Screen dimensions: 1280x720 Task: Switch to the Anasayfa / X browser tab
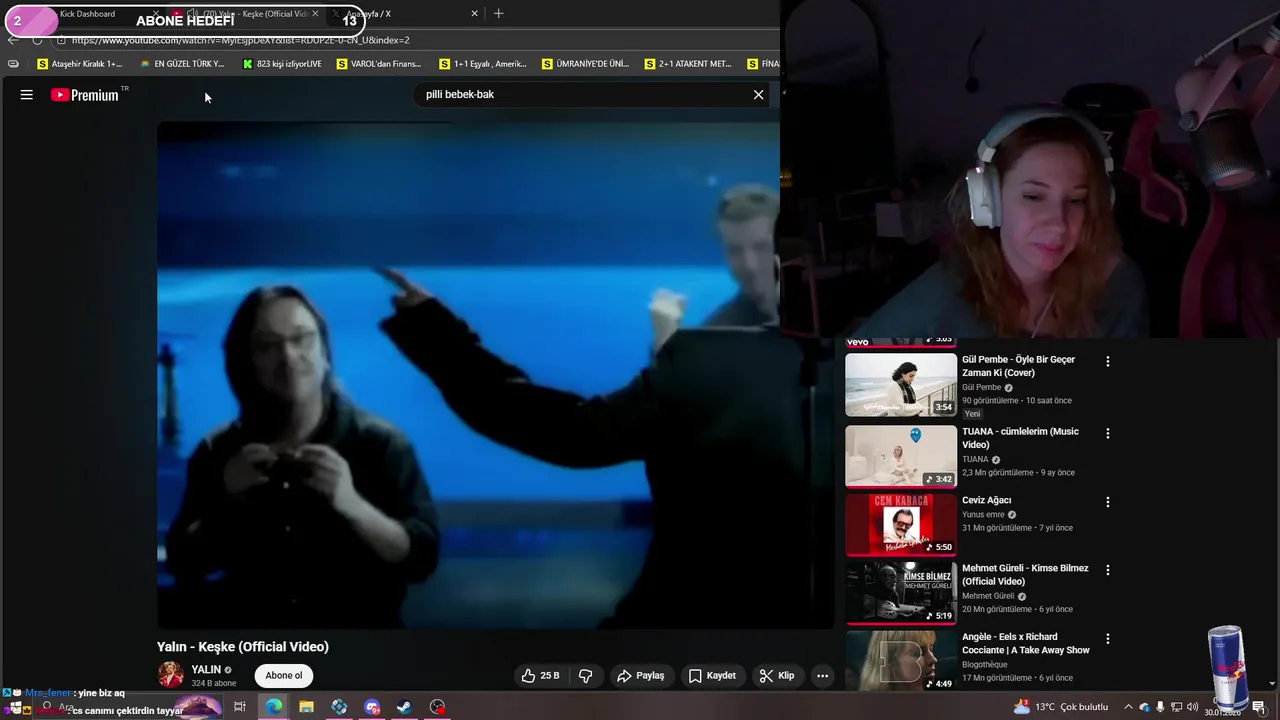[405, 14]
